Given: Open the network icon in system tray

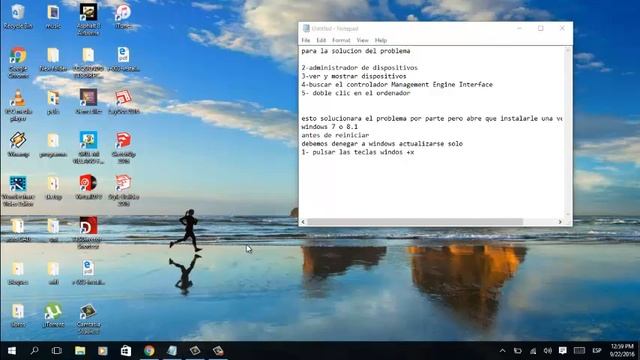Looking at the screenshot, I should pyautogui.click(x=533, y=351).
